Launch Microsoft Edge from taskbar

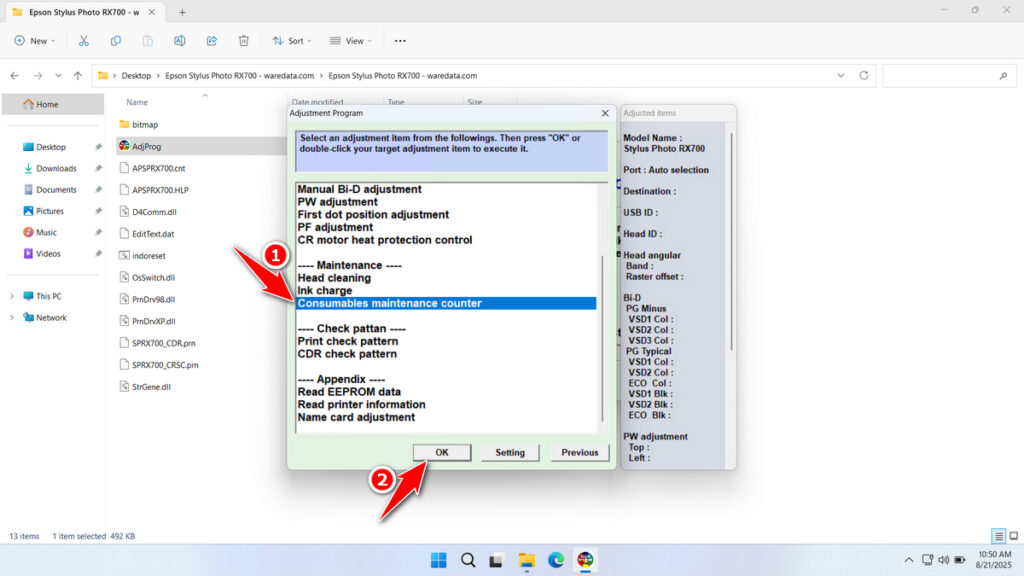[x=556, y=560]
